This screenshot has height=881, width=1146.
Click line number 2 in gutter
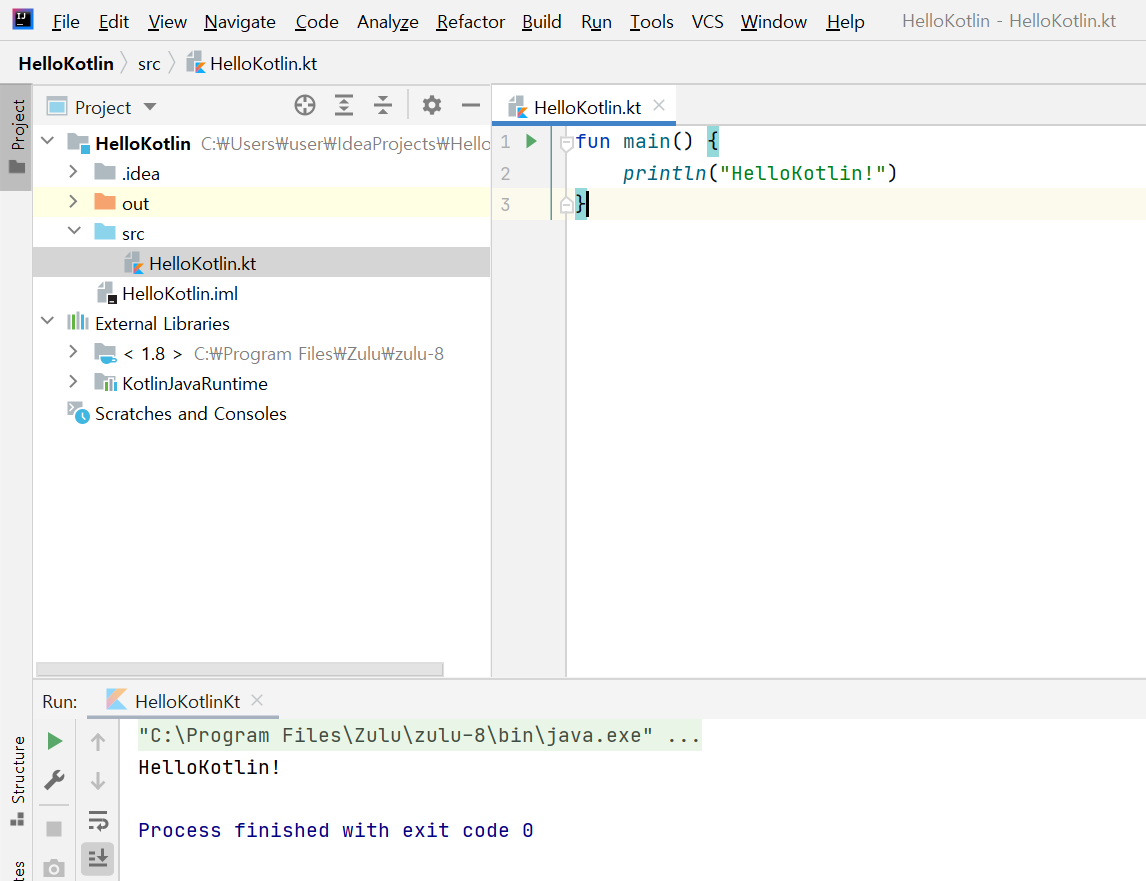coord(505,173)
